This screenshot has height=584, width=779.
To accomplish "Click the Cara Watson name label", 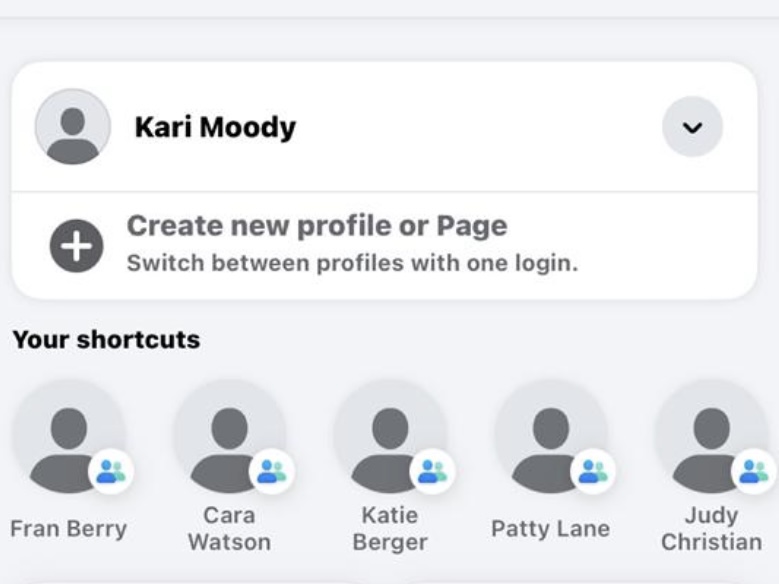I will (229, 529).
